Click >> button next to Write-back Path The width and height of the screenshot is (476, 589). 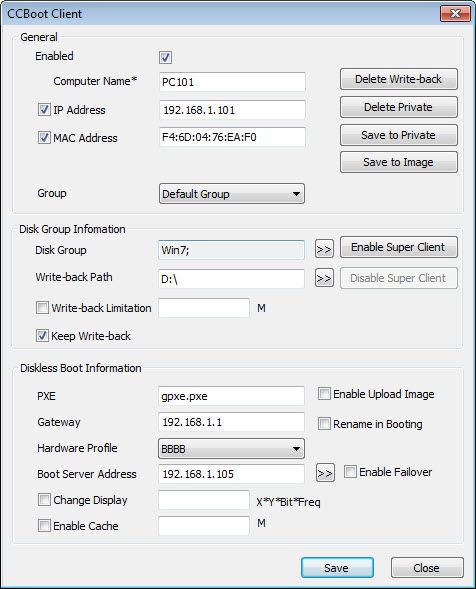tap(324, 278)
